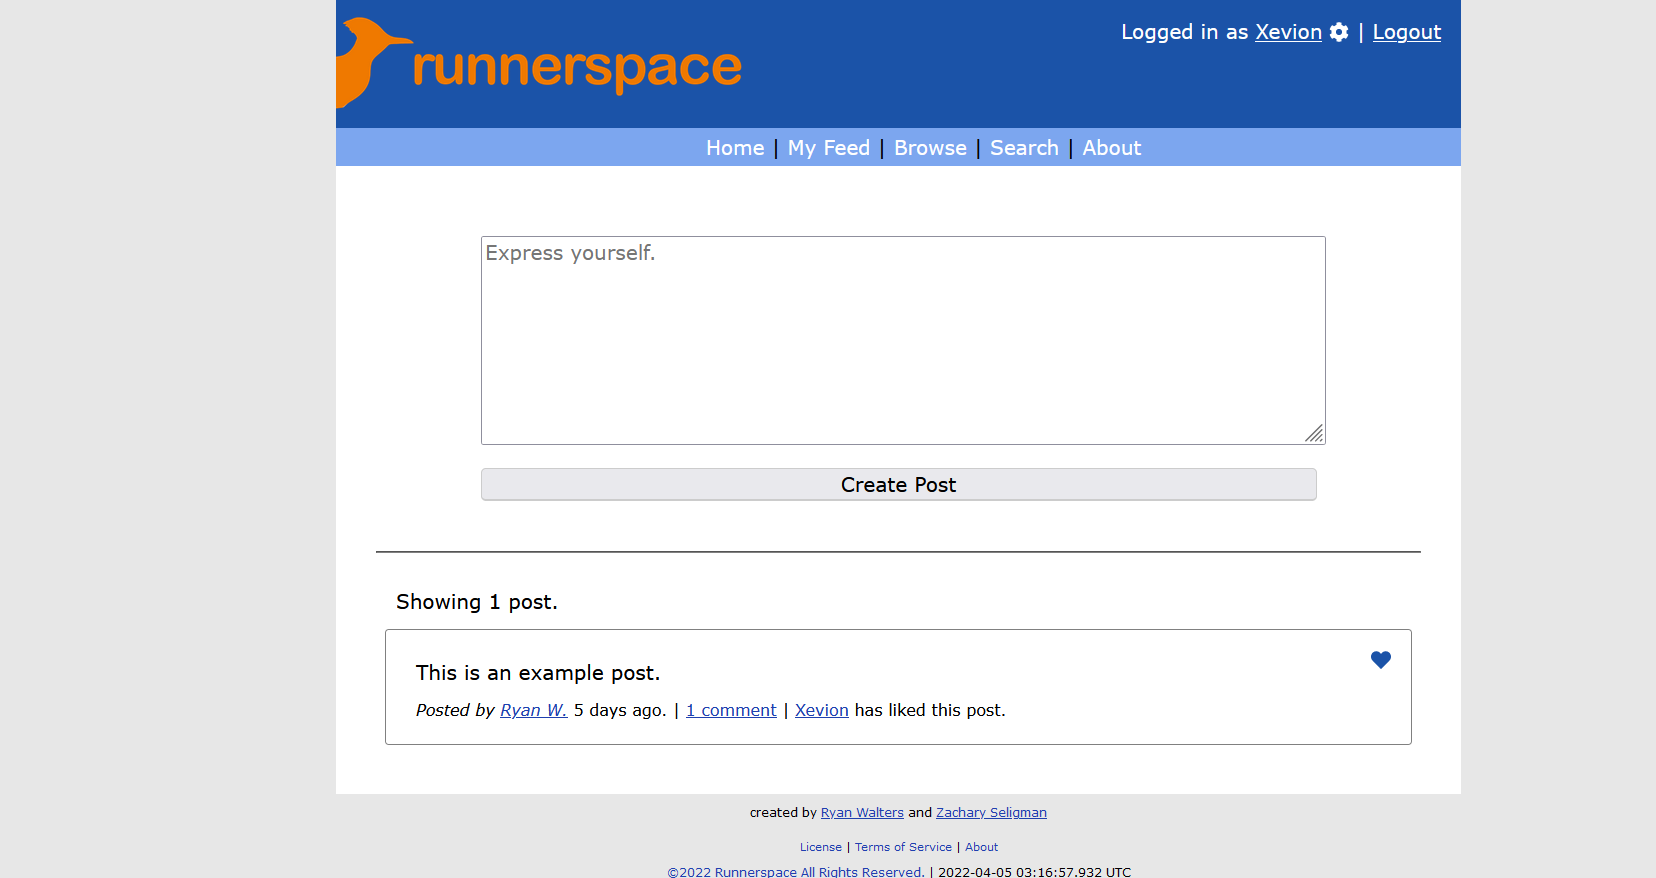Open the Home navigation item
1656x878 pixels.
click(x=734, y=148)
